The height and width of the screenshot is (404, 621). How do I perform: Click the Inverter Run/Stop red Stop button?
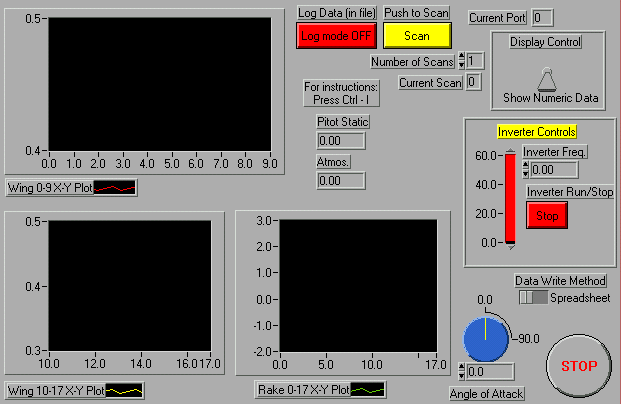point(546,215)
